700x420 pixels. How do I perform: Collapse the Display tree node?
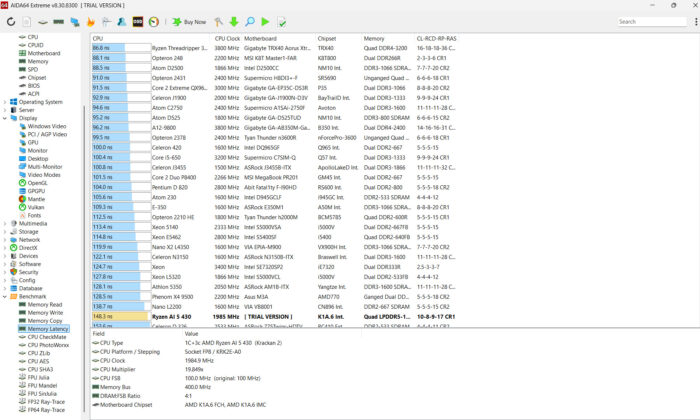4,118
